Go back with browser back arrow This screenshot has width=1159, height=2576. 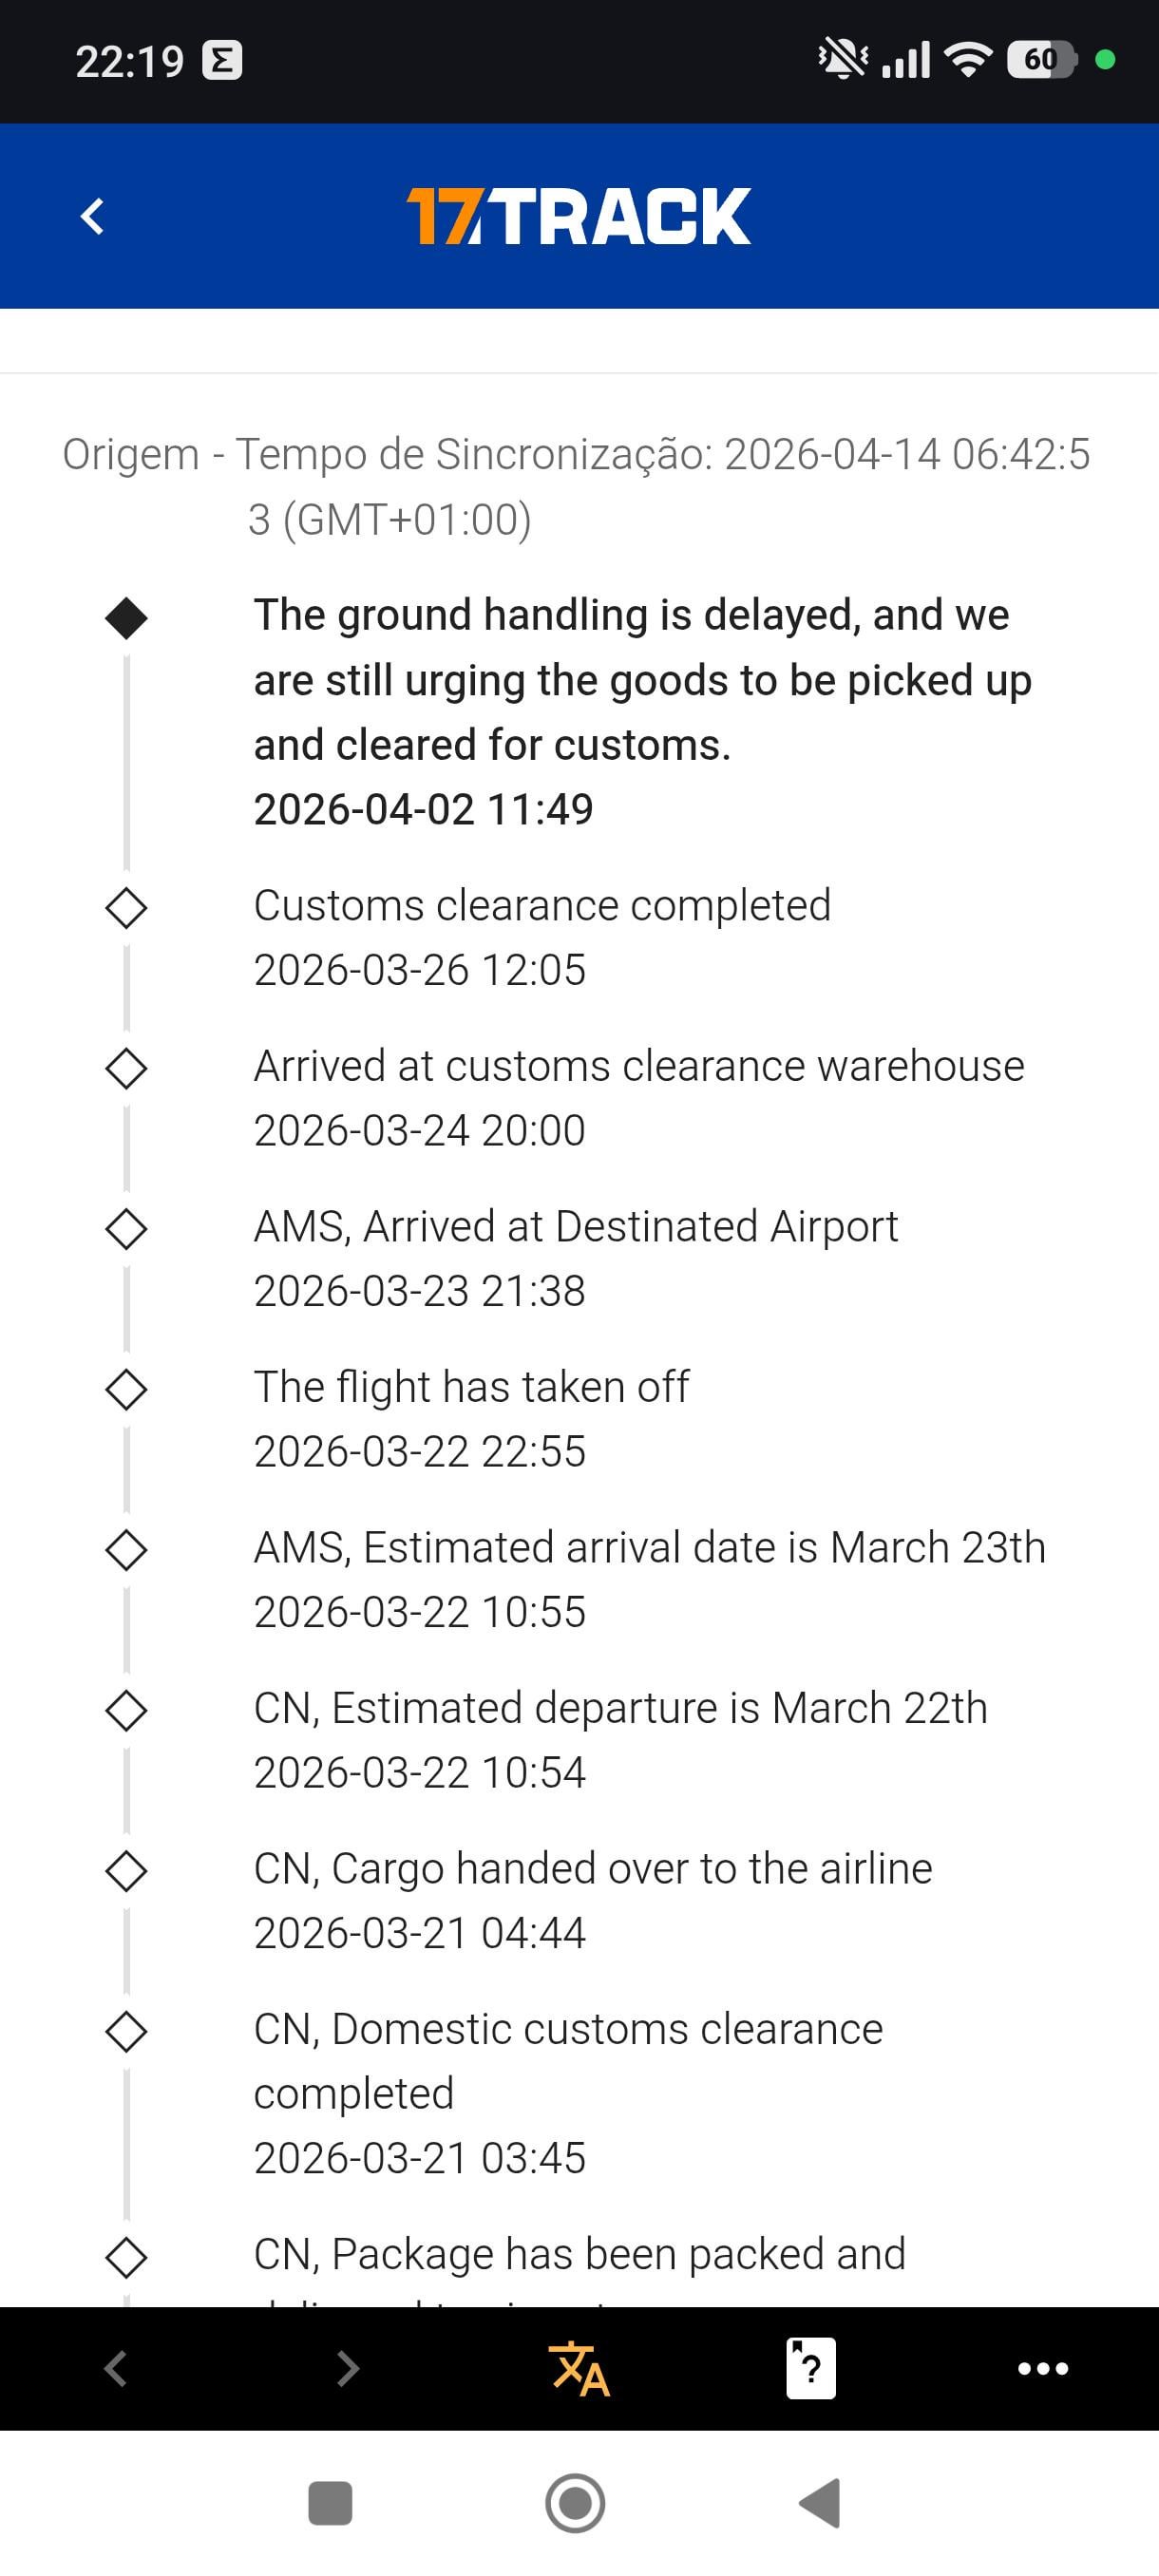tap(116, 2368)
